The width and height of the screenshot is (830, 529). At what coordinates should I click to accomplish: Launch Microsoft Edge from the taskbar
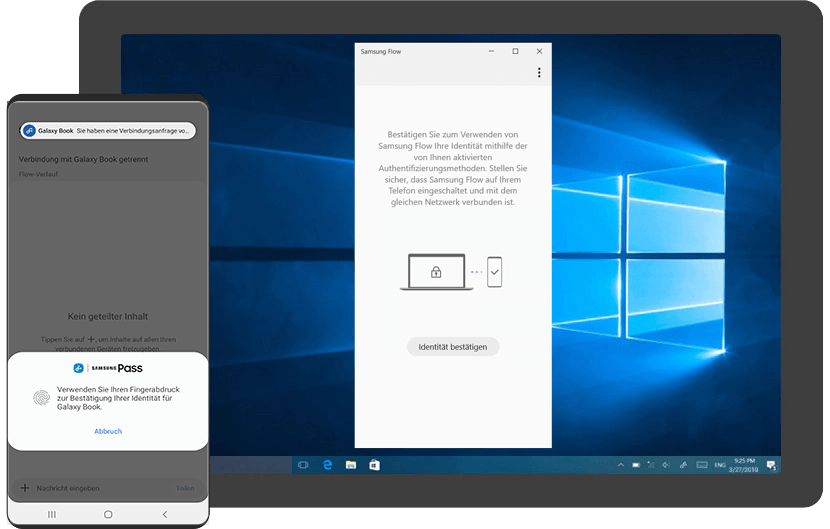click(x=327, y=465)
